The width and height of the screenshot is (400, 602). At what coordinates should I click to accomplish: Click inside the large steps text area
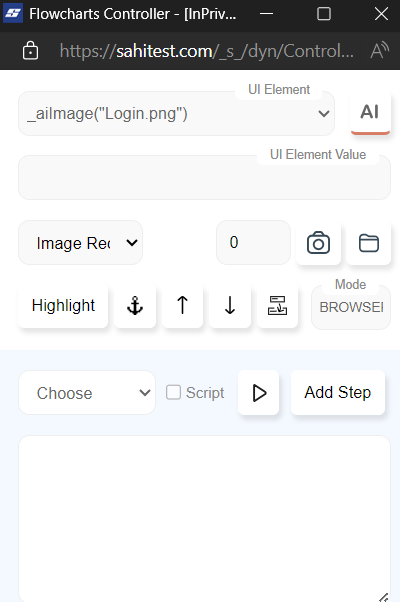point(205,518)
